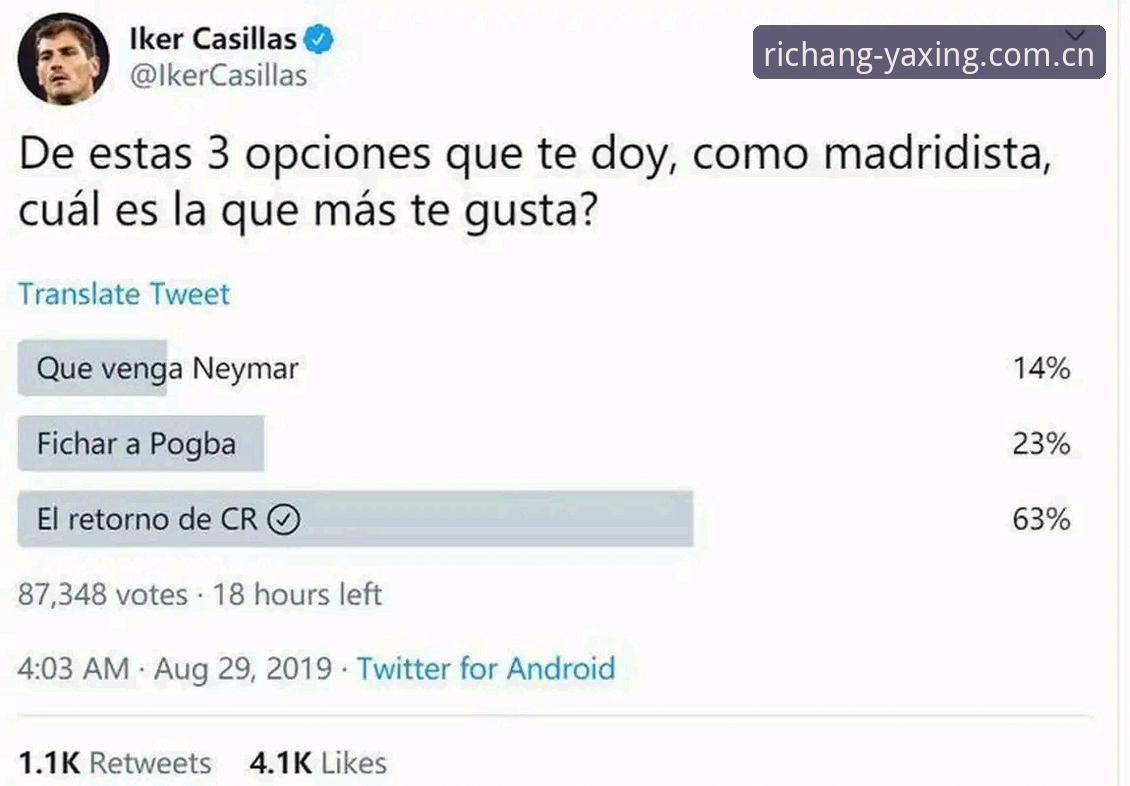Click the 14% poll result
Image resolution: width=1130 pixels, height=786 pixels.
click(1041, 369)
